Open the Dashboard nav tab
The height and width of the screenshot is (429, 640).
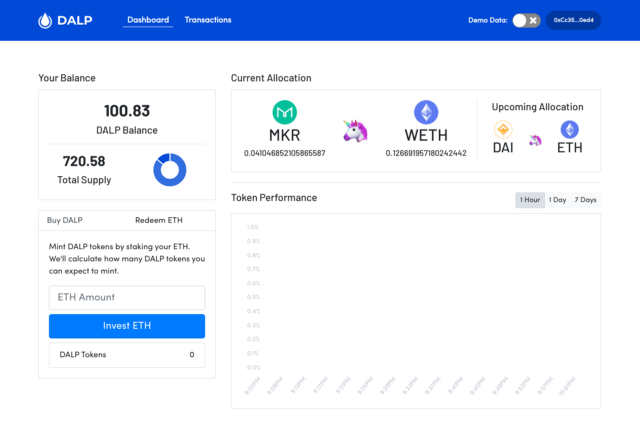coord(148,20)
